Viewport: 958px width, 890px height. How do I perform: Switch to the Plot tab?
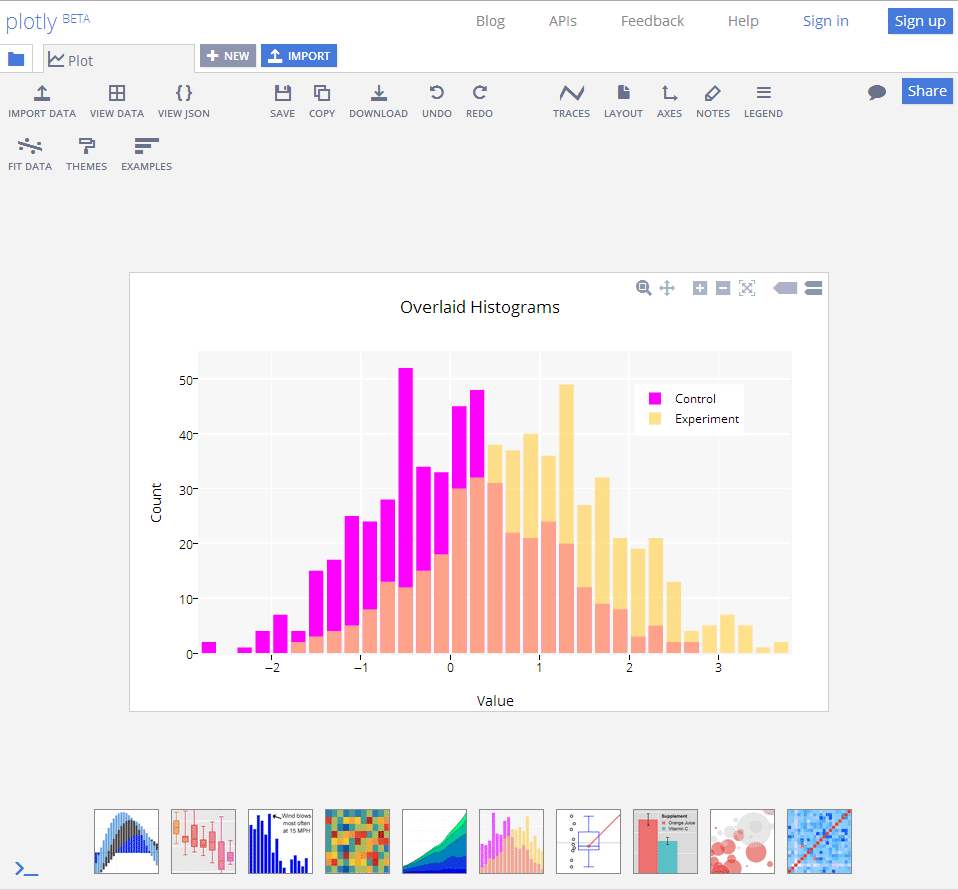74,60
